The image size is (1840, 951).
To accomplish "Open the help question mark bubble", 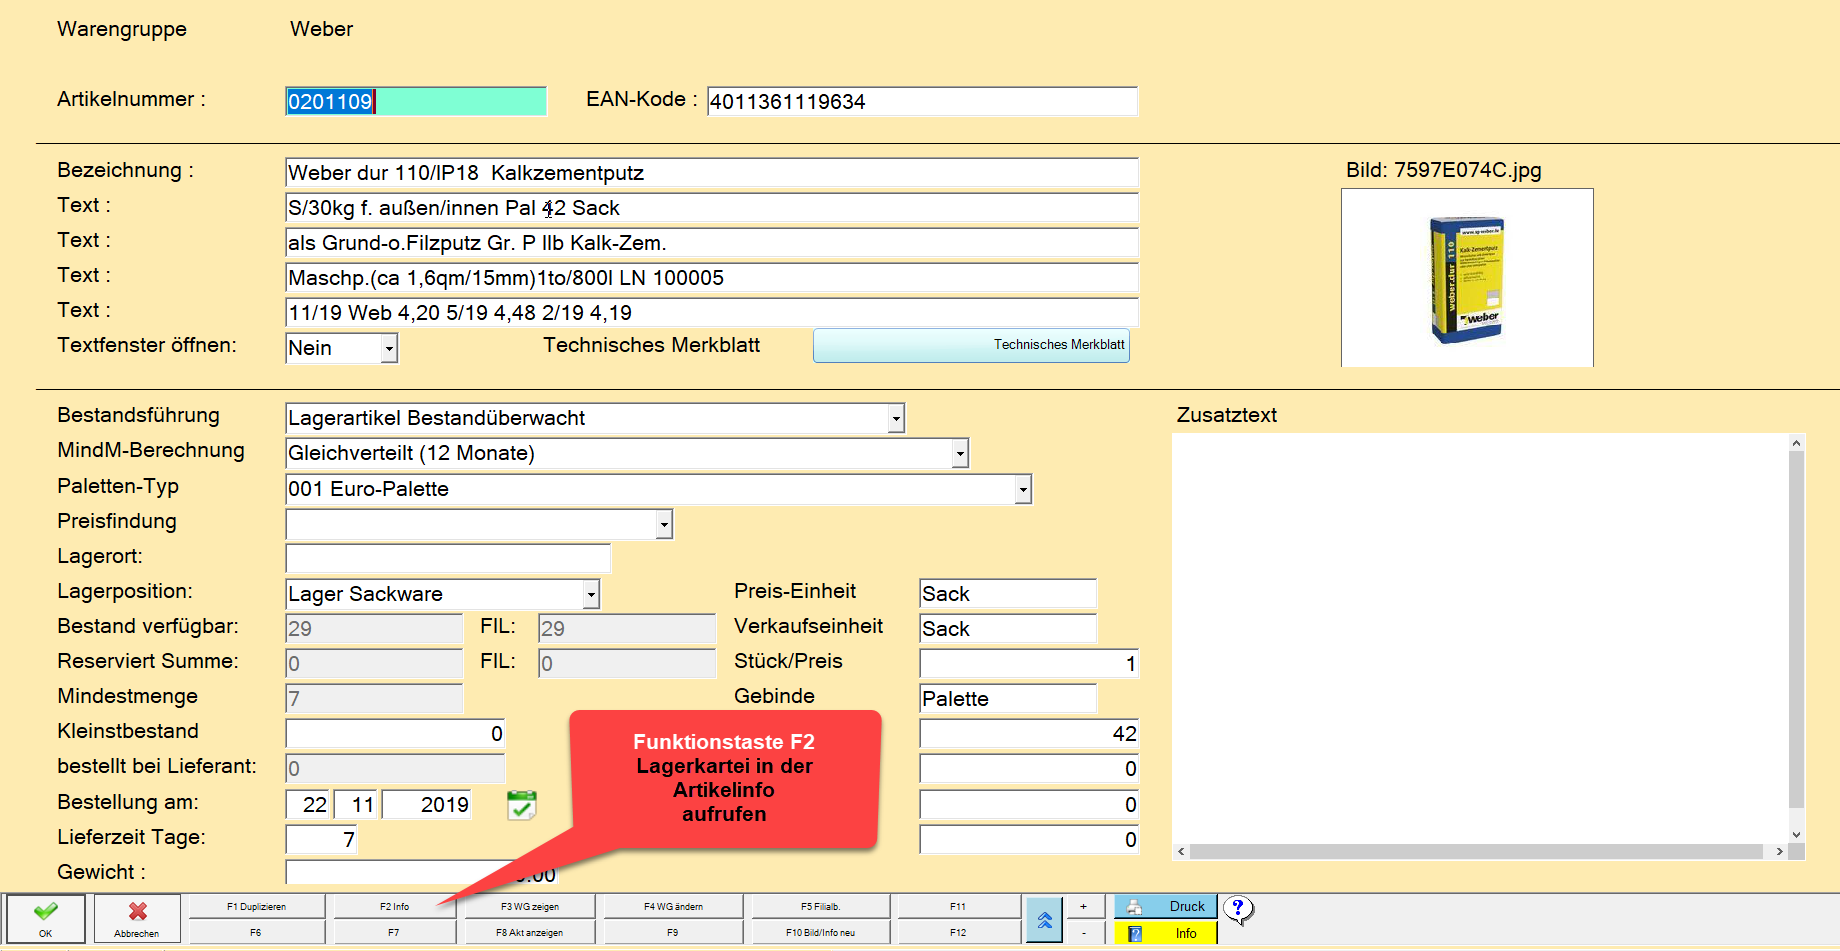I will pos(1238,909).
